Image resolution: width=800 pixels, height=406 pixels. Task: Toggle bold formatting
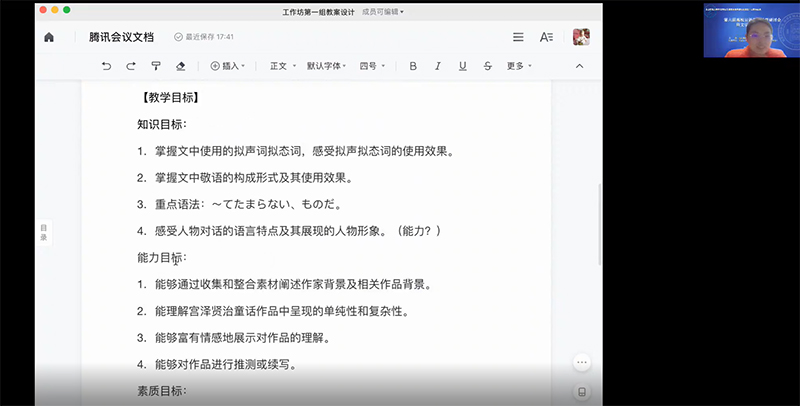[x=413, y=66]
